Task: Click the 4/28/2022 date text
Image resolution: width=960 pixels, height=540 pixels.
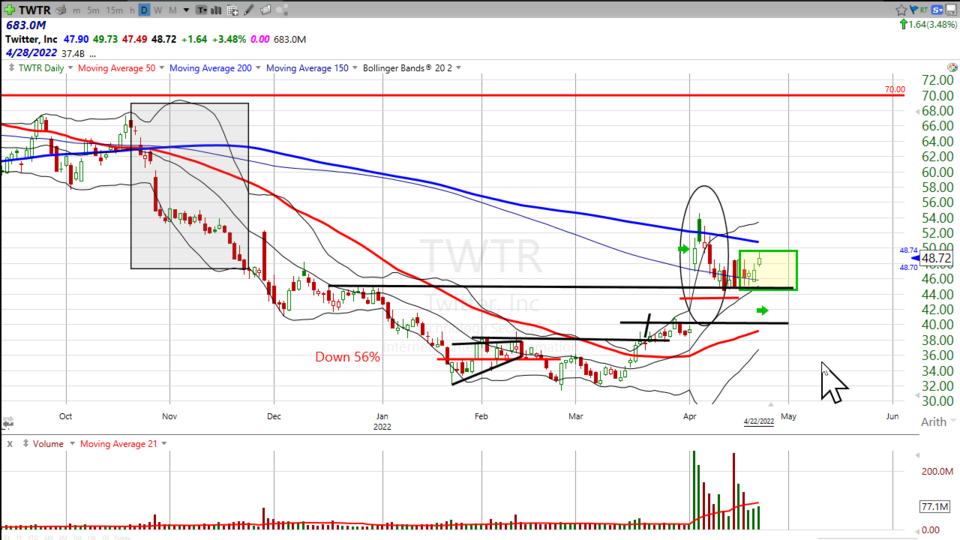Action: click(31, 53)
